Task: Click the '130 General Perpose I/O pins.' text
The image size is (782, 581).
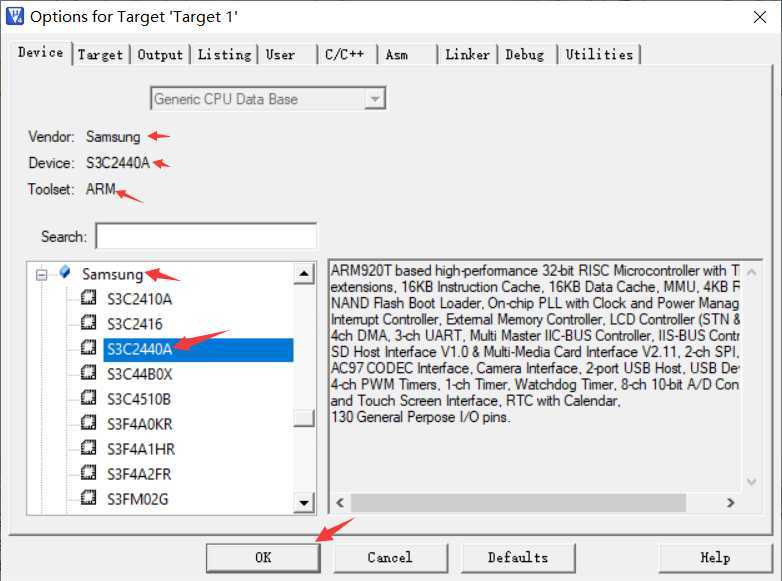Action: (x=420, y=417)
